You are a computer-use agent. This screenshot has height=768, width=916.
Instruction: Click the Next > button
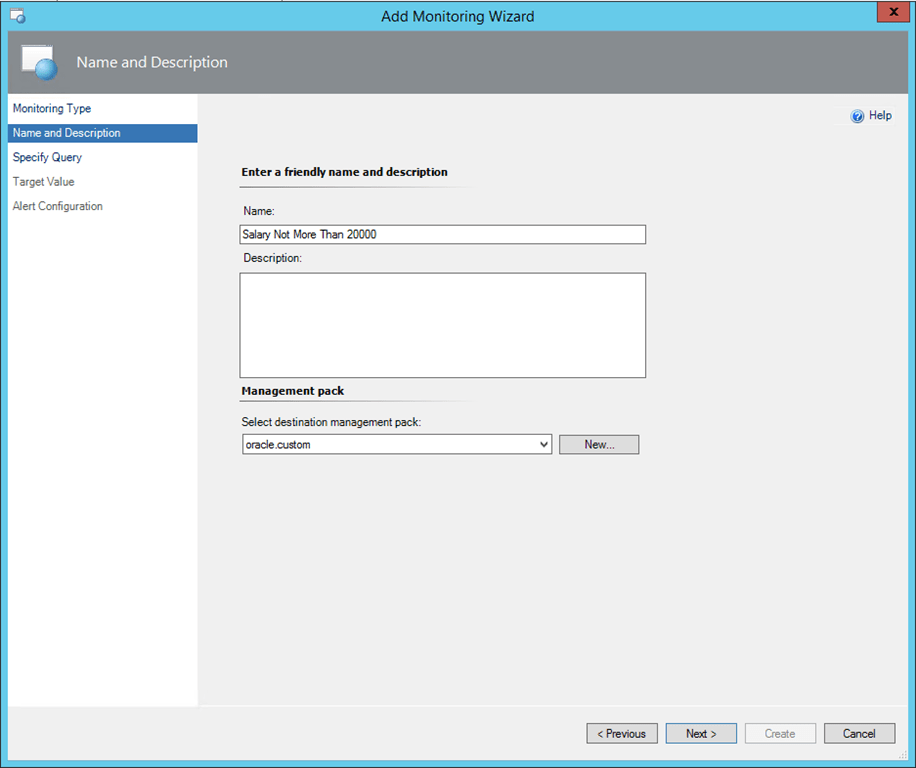point(701,734)
